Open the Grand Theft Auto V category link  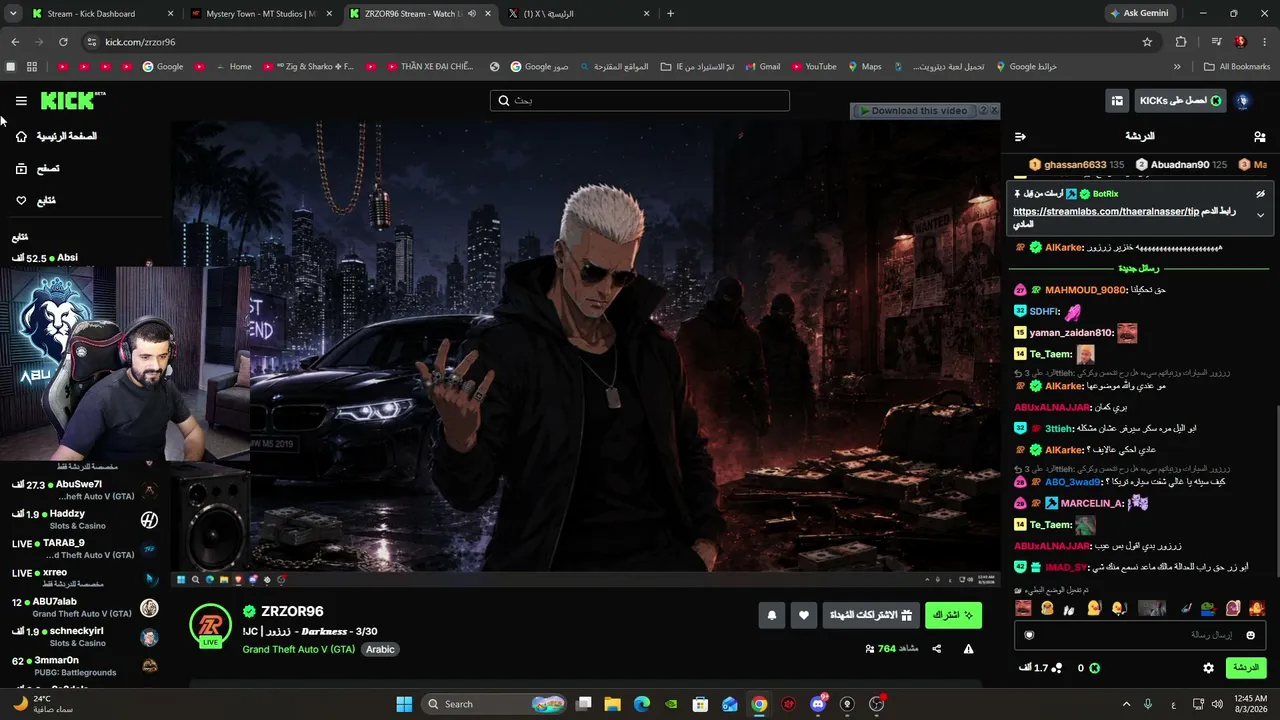point(298,649)
